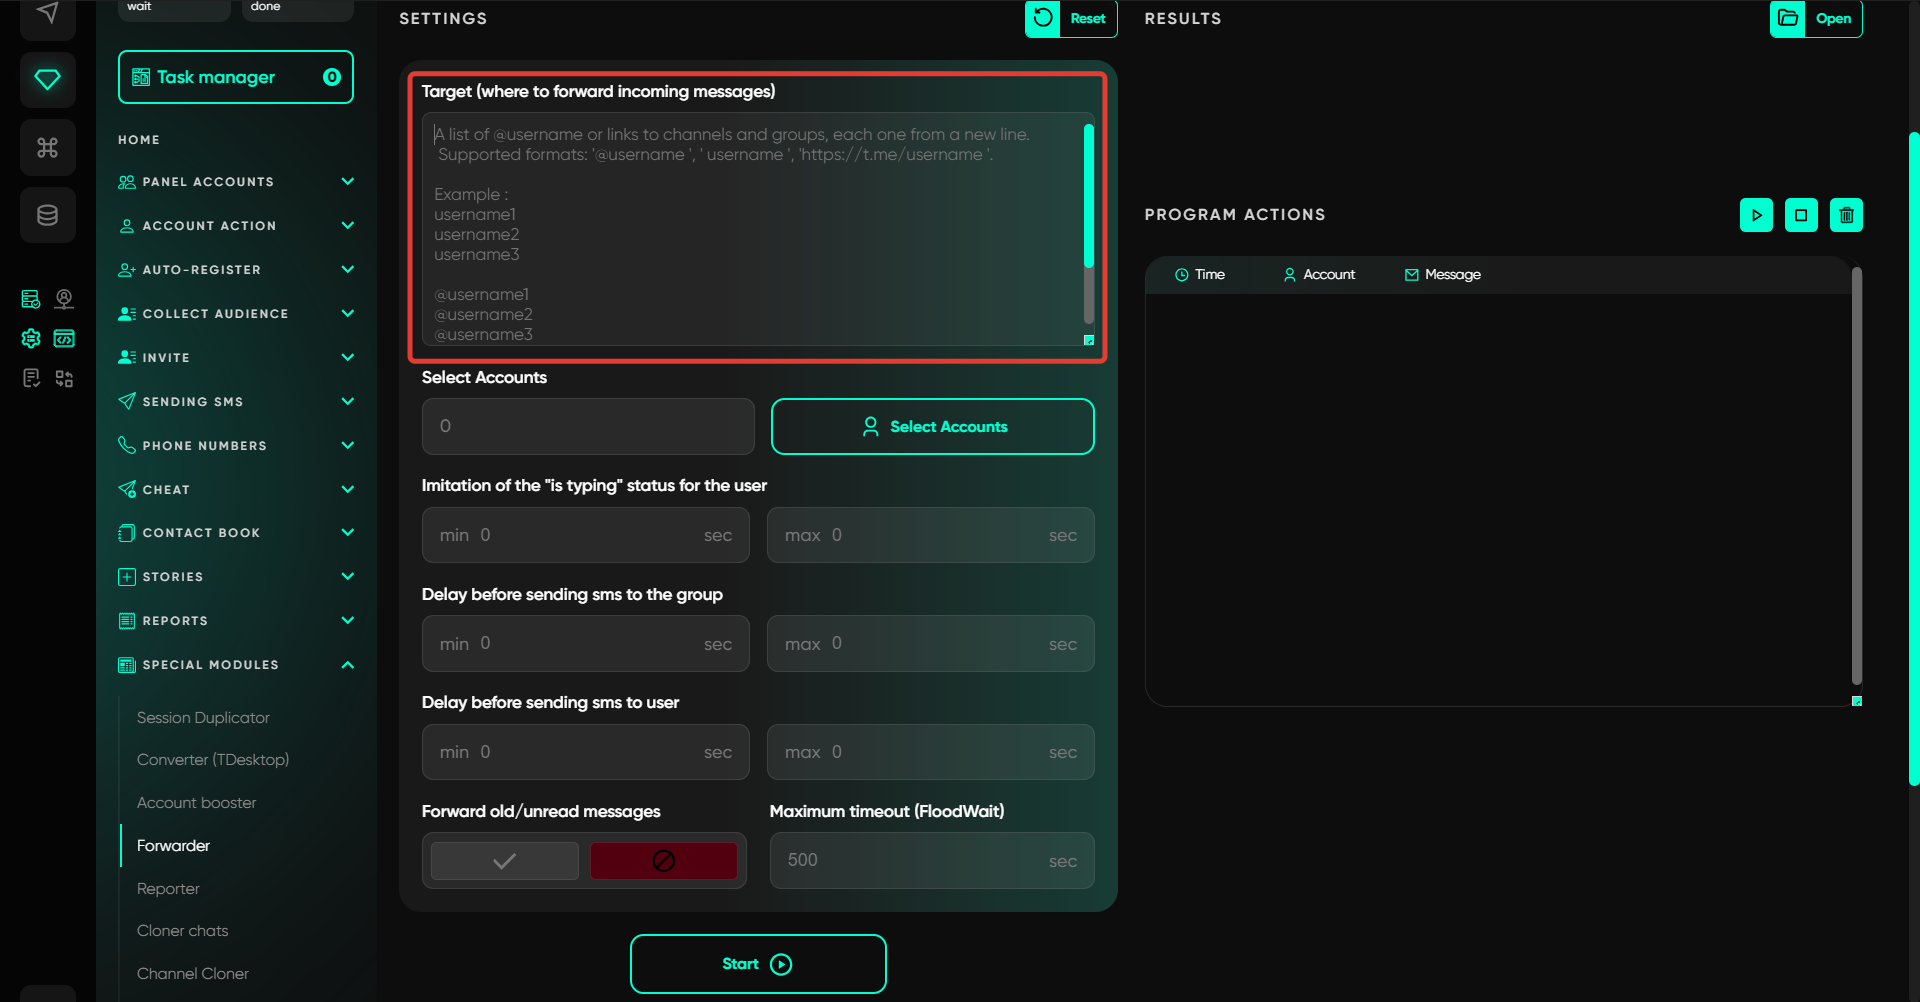Disable forwarding old/unread messages with red toggle
The height and width of the screenshot is (1002, 1920).
[663, 860]
